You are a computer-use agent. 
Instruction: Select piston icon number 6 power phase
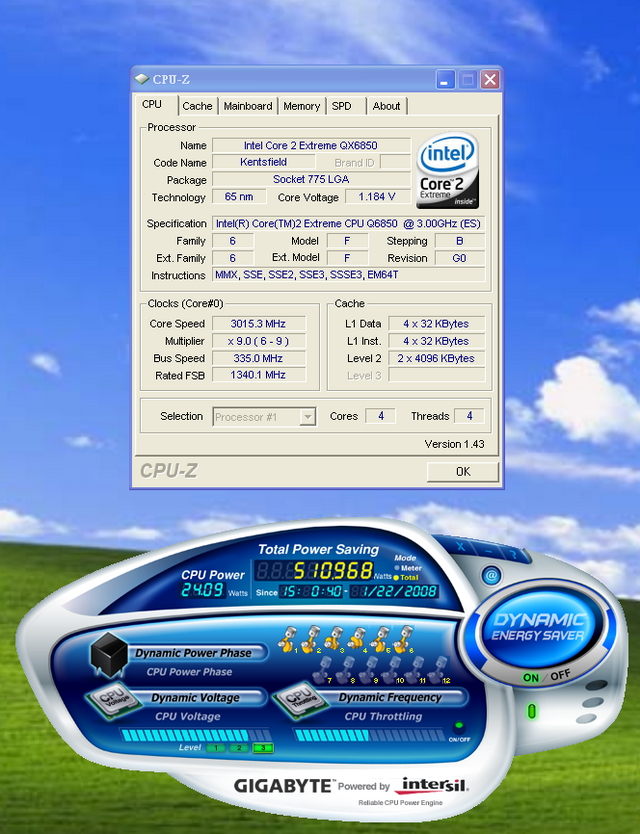[404, 639]
